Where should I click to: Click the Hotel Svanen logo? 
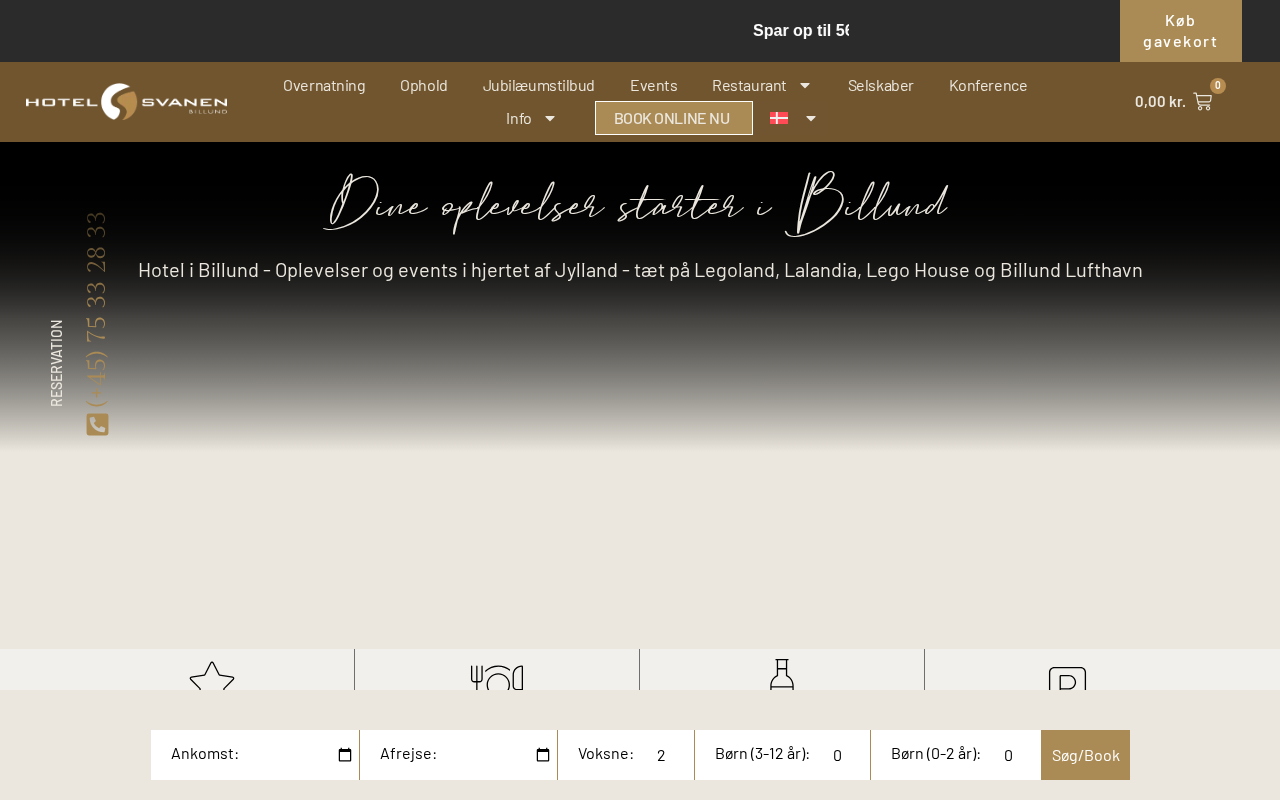coord(127,102)
